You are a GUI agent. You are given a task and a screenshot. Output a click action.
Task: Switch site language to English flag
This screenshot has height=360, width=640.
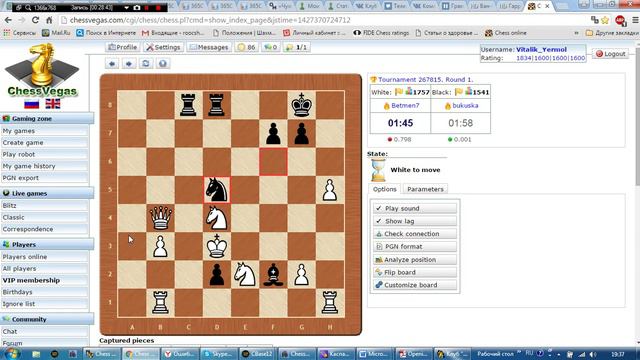point(53,104)
